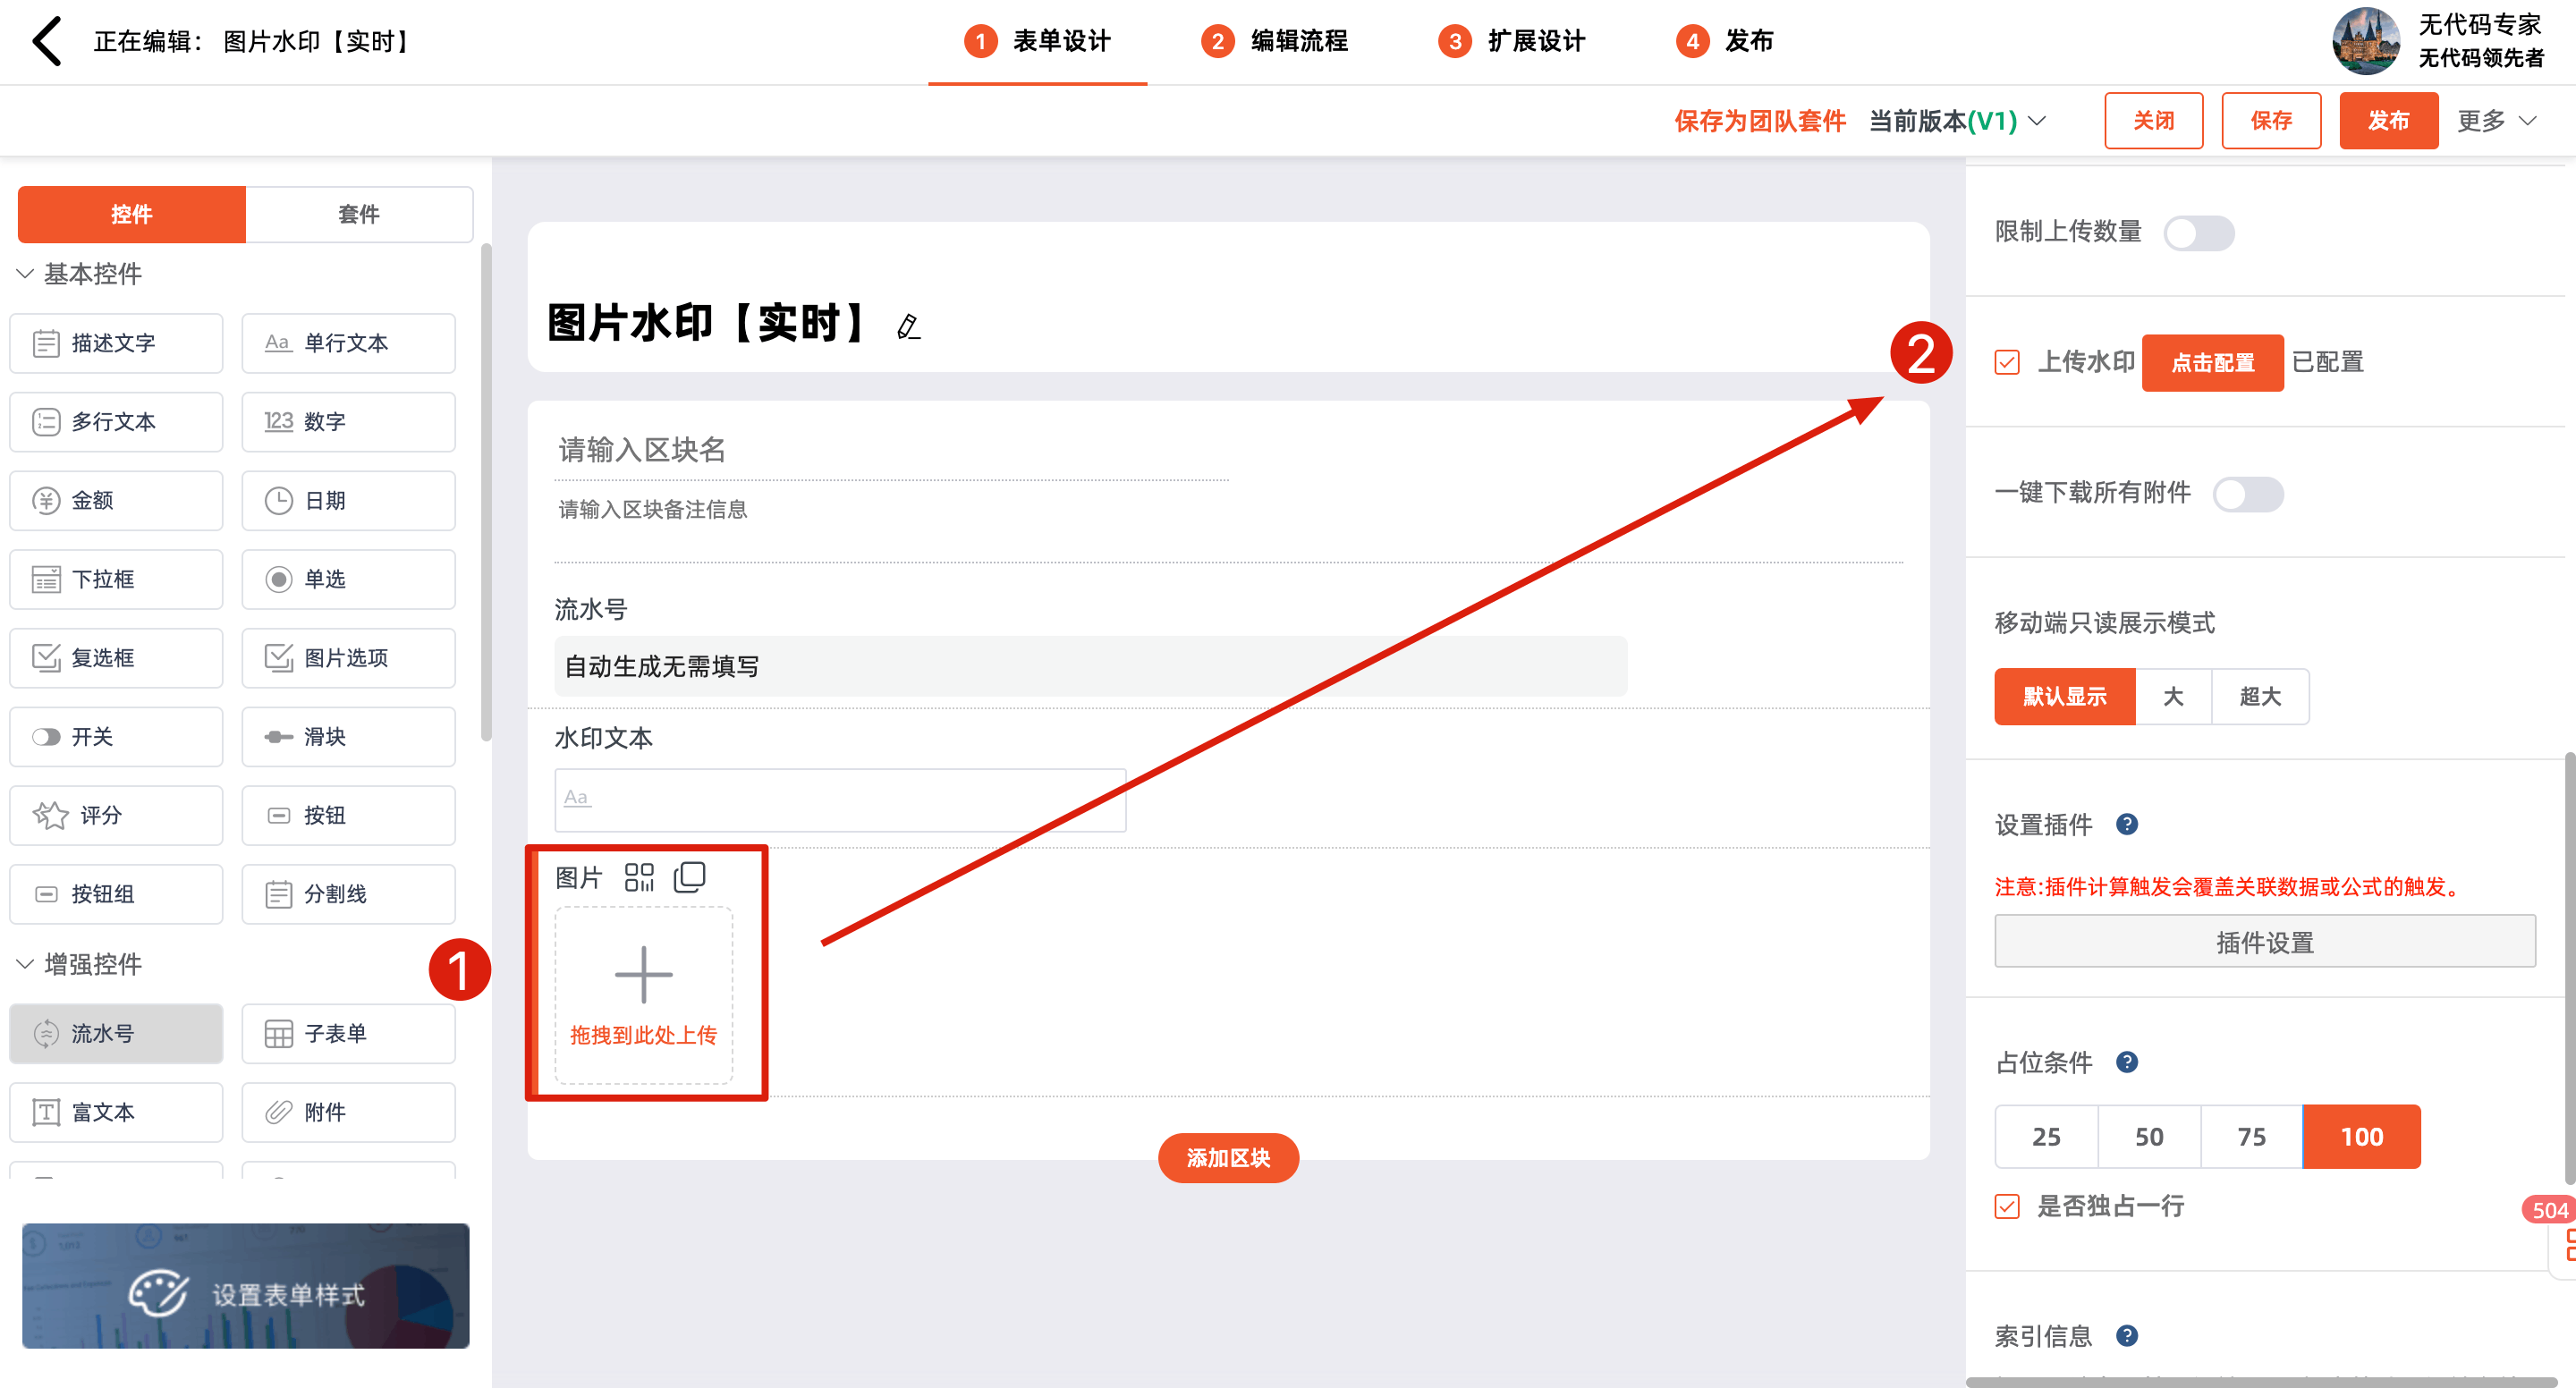The width and height of the screenshot is (2576, 1388).
Task: Select the 金额 control
Action: [116, 500]
